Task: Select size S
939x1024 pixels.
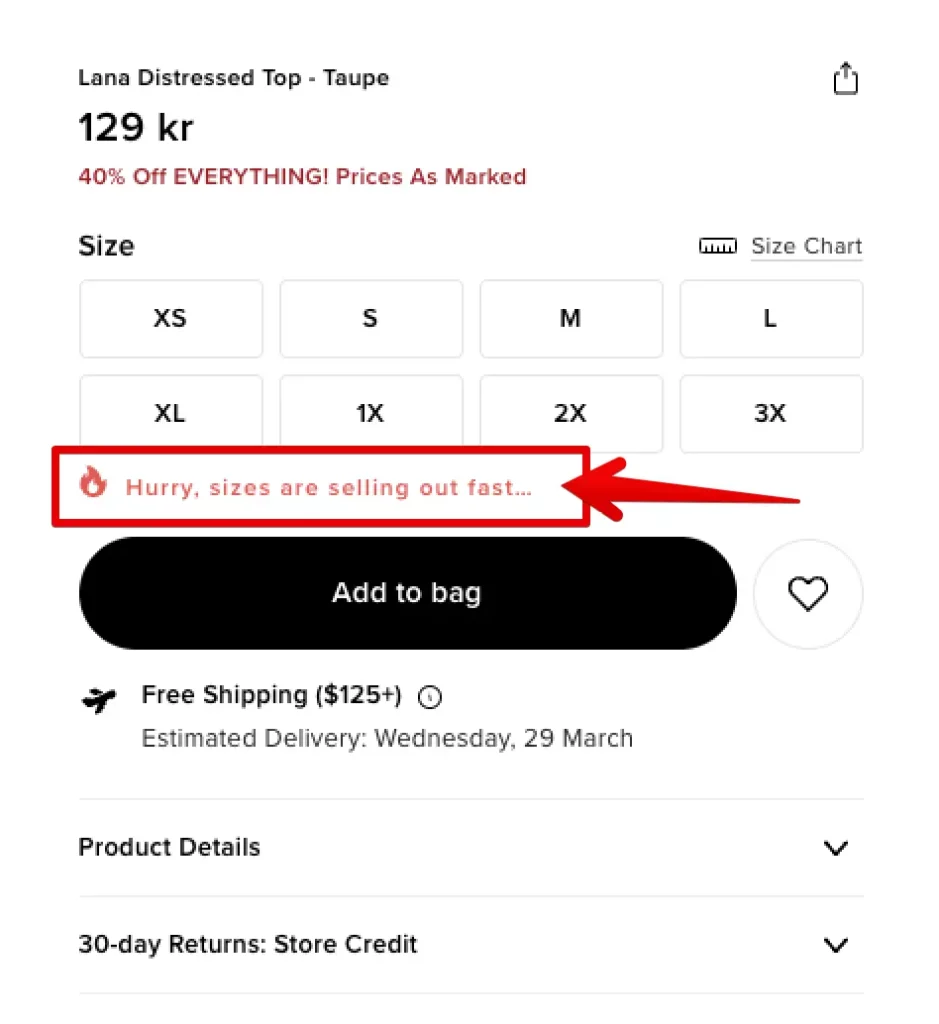Action: [371, 319]
